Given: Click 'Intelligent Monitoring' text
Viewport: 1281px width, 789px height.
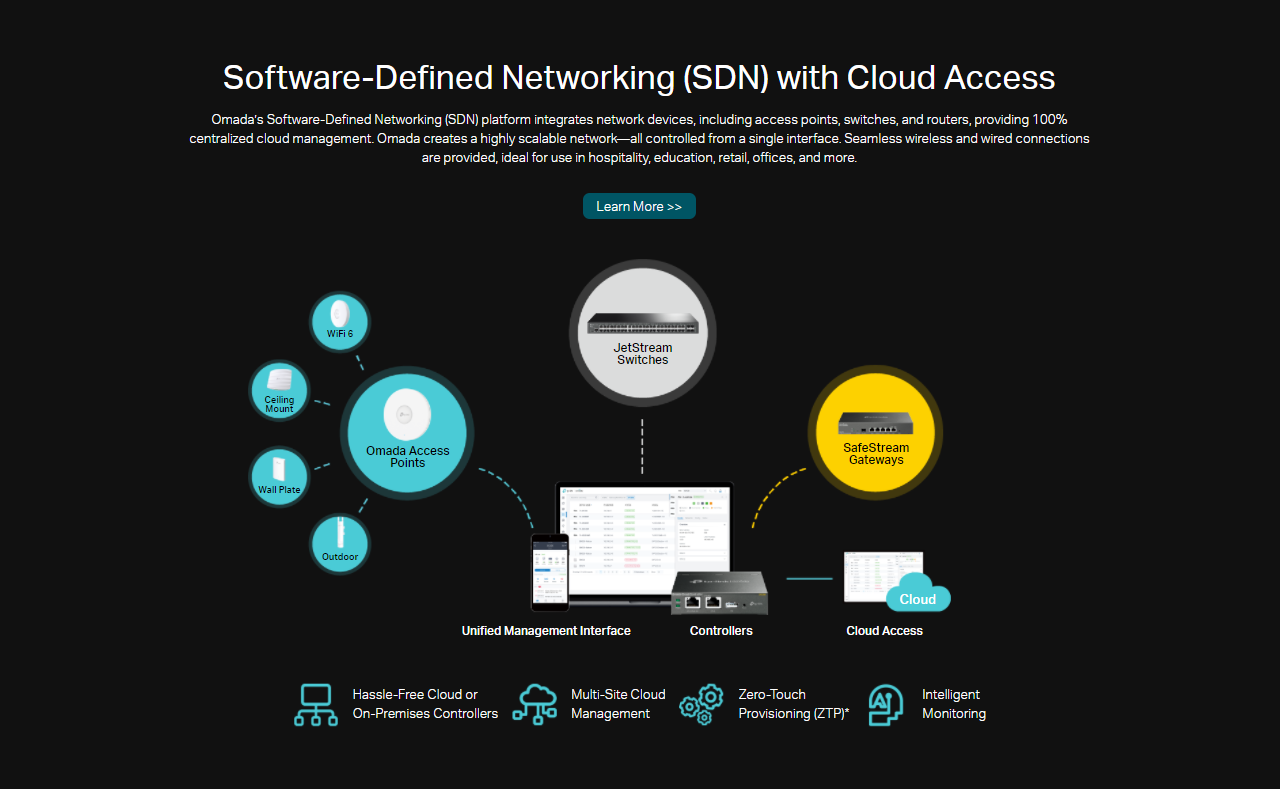Looking at the screenshot, I should pos(954,704).
